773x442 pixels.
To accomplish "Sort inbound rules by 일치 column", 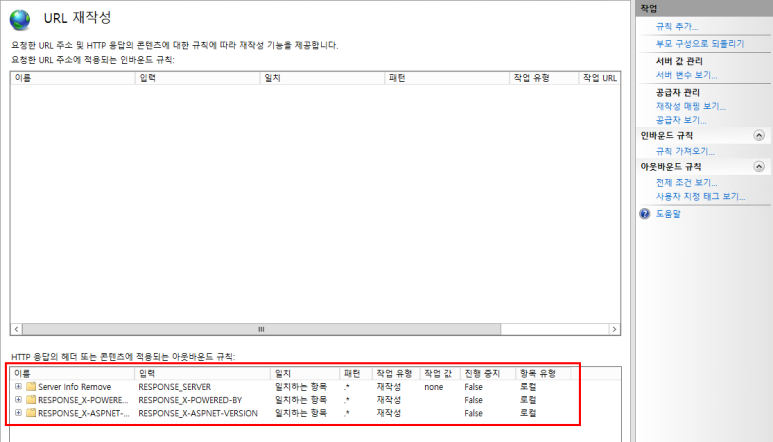I will click(322, 78).
